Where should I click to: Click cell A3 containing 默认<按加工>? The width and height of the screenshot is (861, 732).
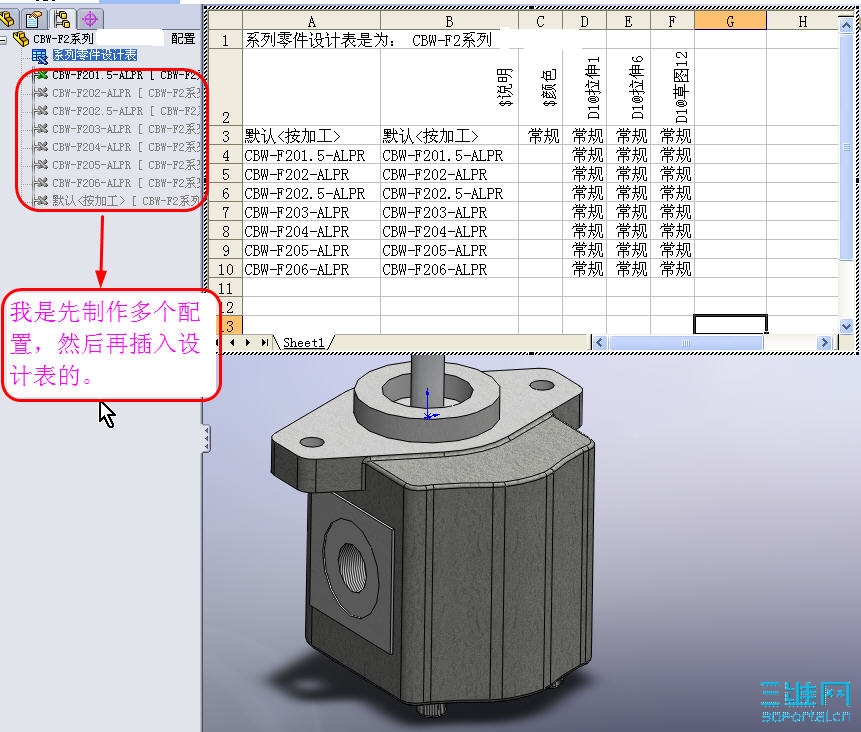(x=311, y=136)
